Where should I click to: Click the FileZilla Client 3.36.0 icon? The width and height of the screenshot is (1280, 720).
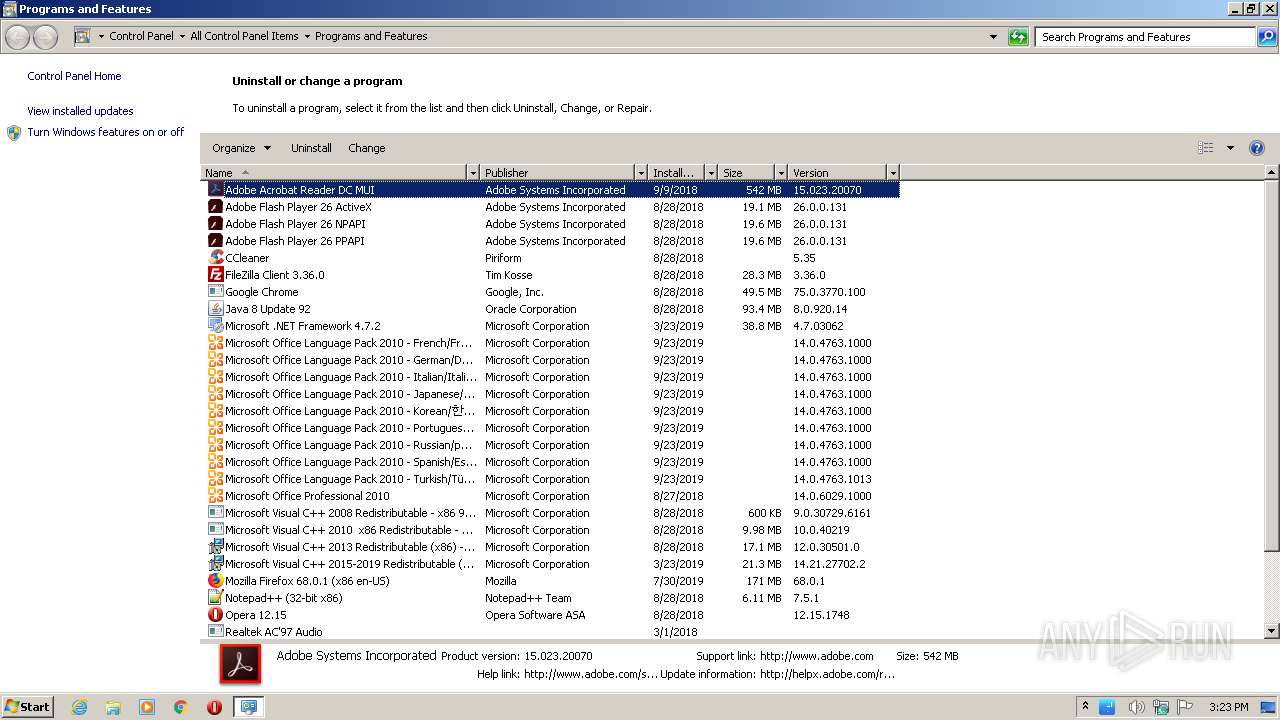[x=215, y=275]
